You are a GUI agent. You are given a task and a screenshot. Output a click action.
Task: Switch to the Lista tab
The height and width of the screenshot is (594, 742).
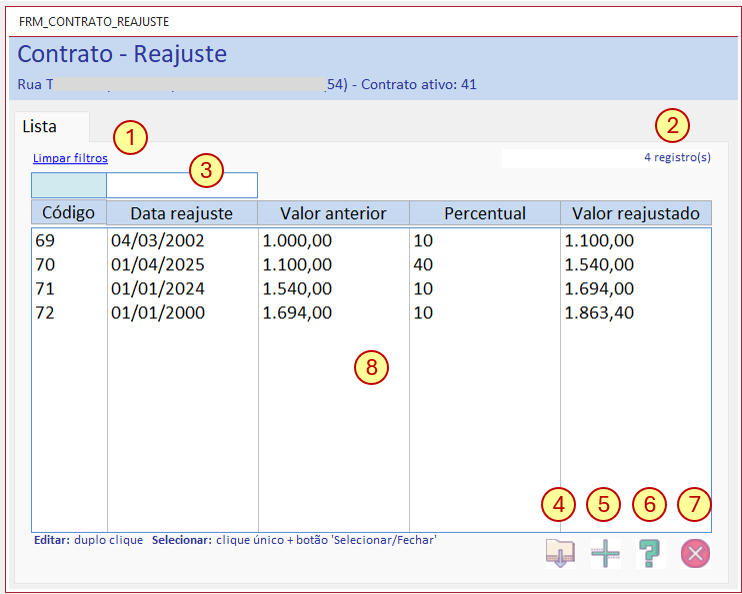pyautogui.click(x=51, y=126)
